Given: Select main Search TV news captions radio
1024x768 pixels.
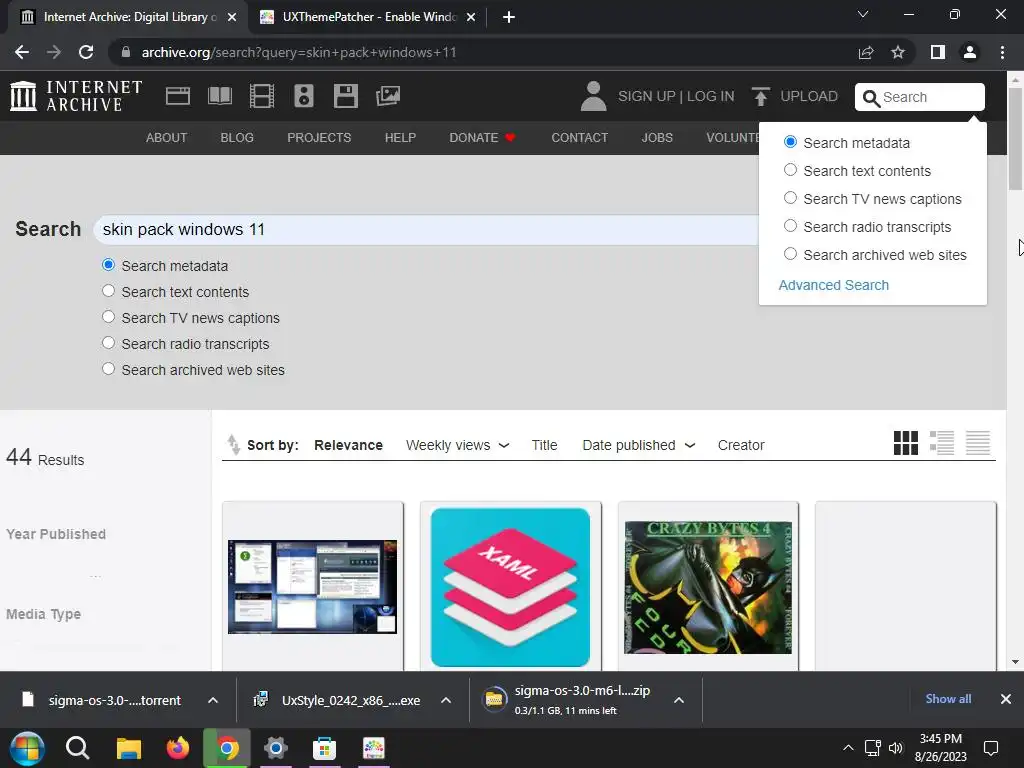Looking at the screenshot, I should 108,317.
